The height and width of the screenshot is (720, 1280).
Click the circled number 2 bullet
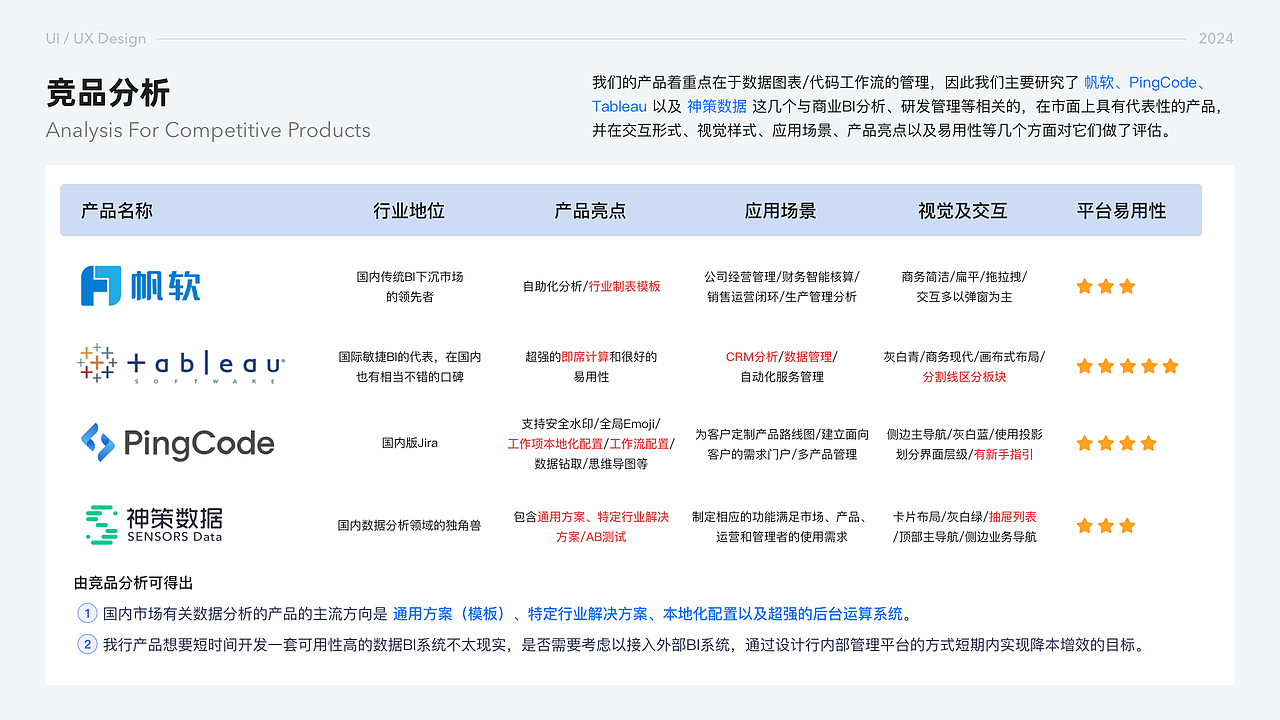pyautogui.click(x=87, y=645)
